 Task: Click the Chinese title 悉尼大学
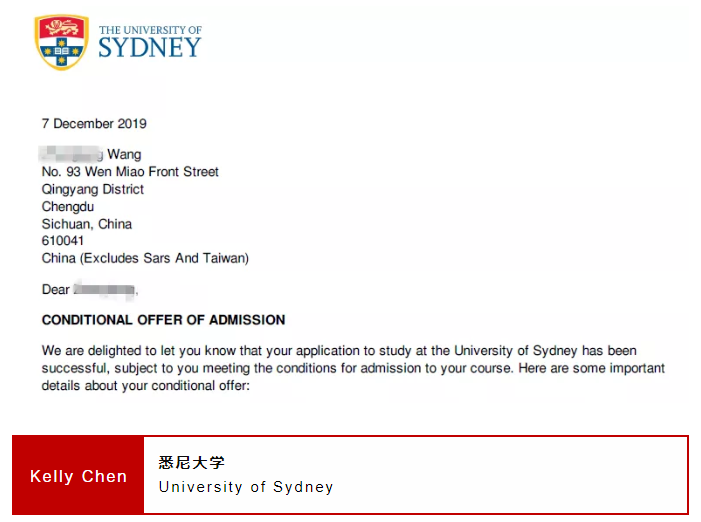[x=192, y=463]
